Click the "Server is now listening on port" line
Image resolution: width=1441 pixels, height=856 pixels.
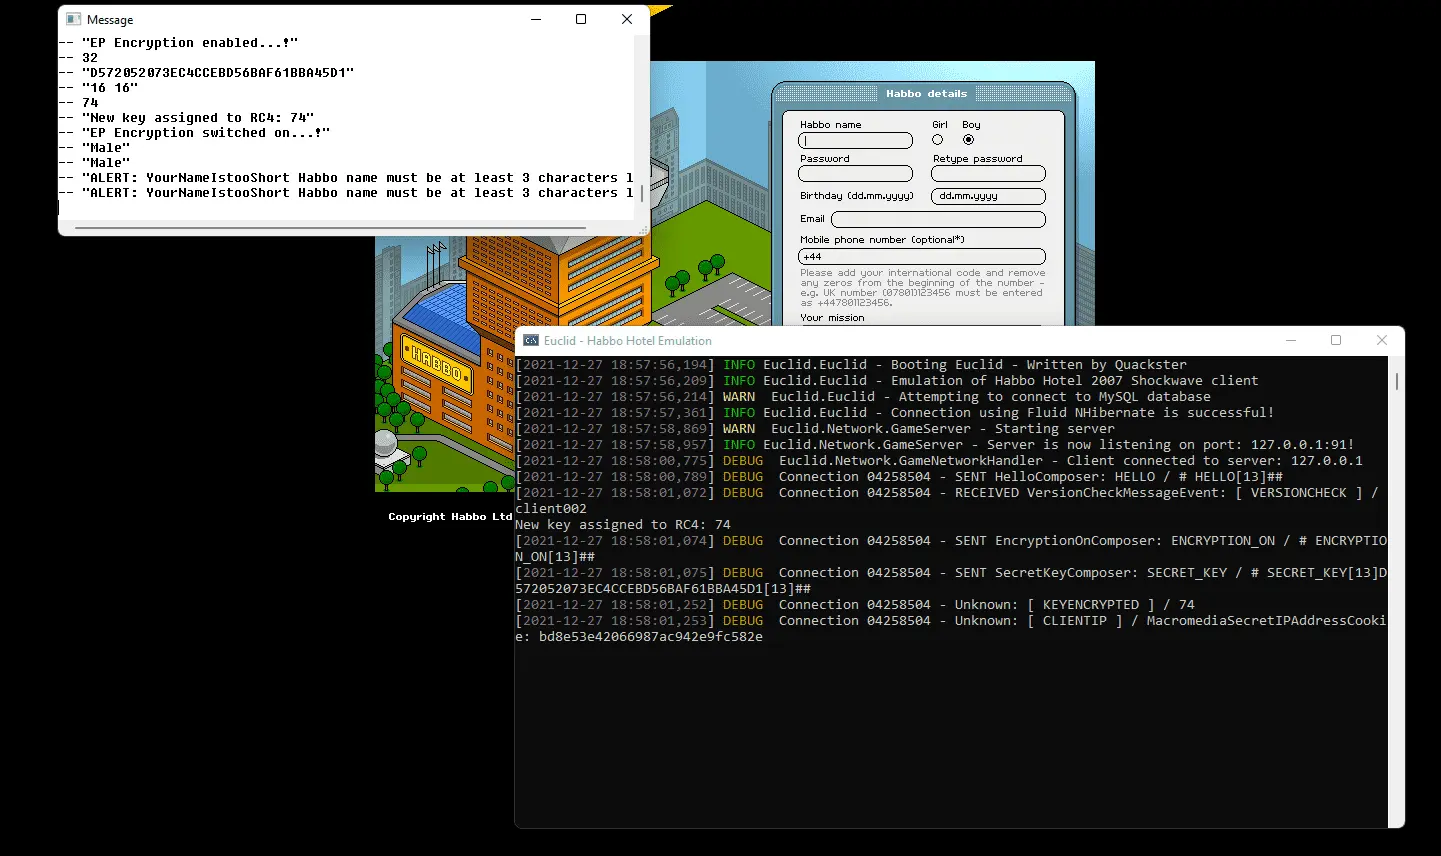coord(935,445)
